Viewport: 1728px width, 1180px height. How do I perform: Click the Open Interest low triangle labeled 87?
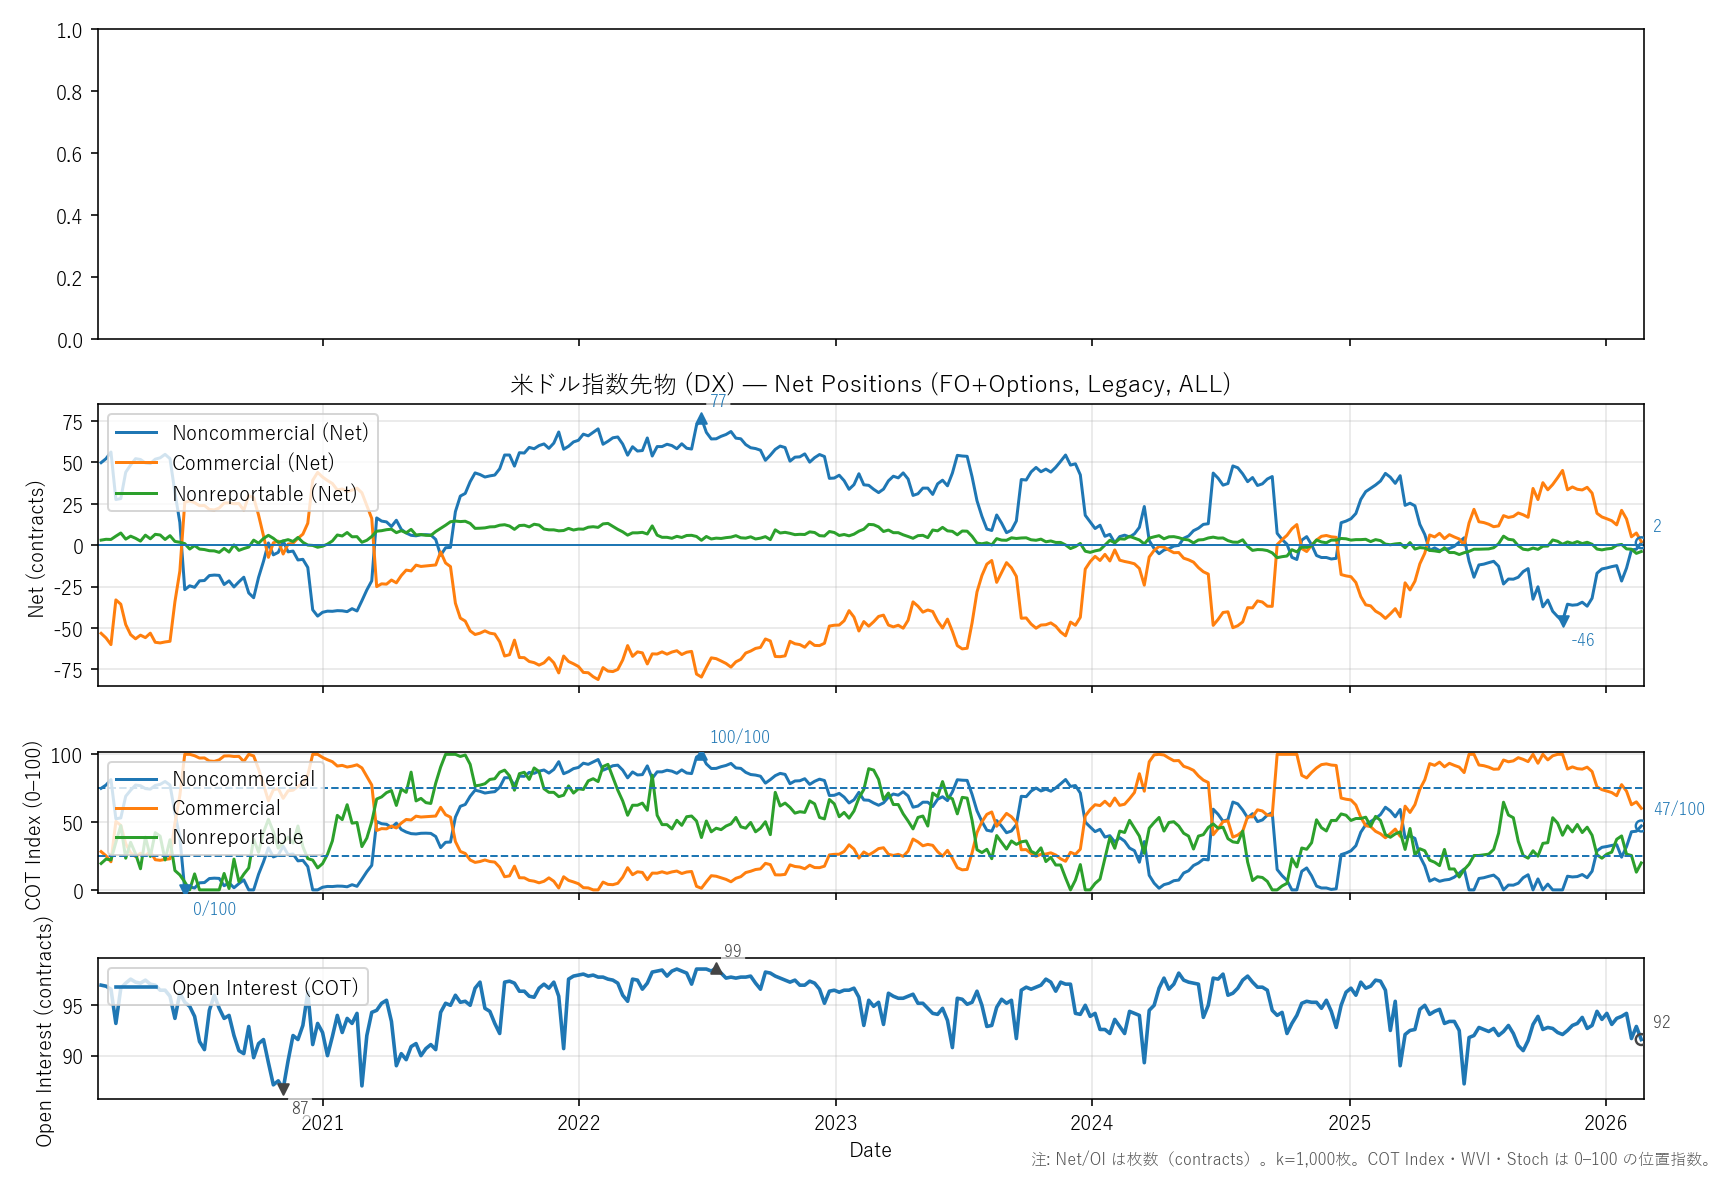point(283,1089)
